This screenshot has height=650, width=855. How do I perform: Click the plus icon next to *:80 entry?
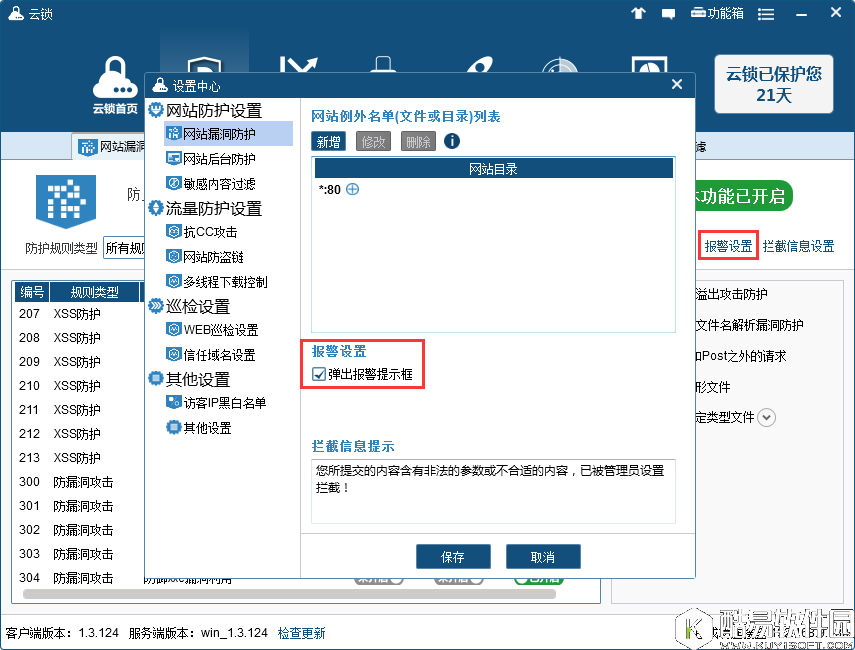352,189
